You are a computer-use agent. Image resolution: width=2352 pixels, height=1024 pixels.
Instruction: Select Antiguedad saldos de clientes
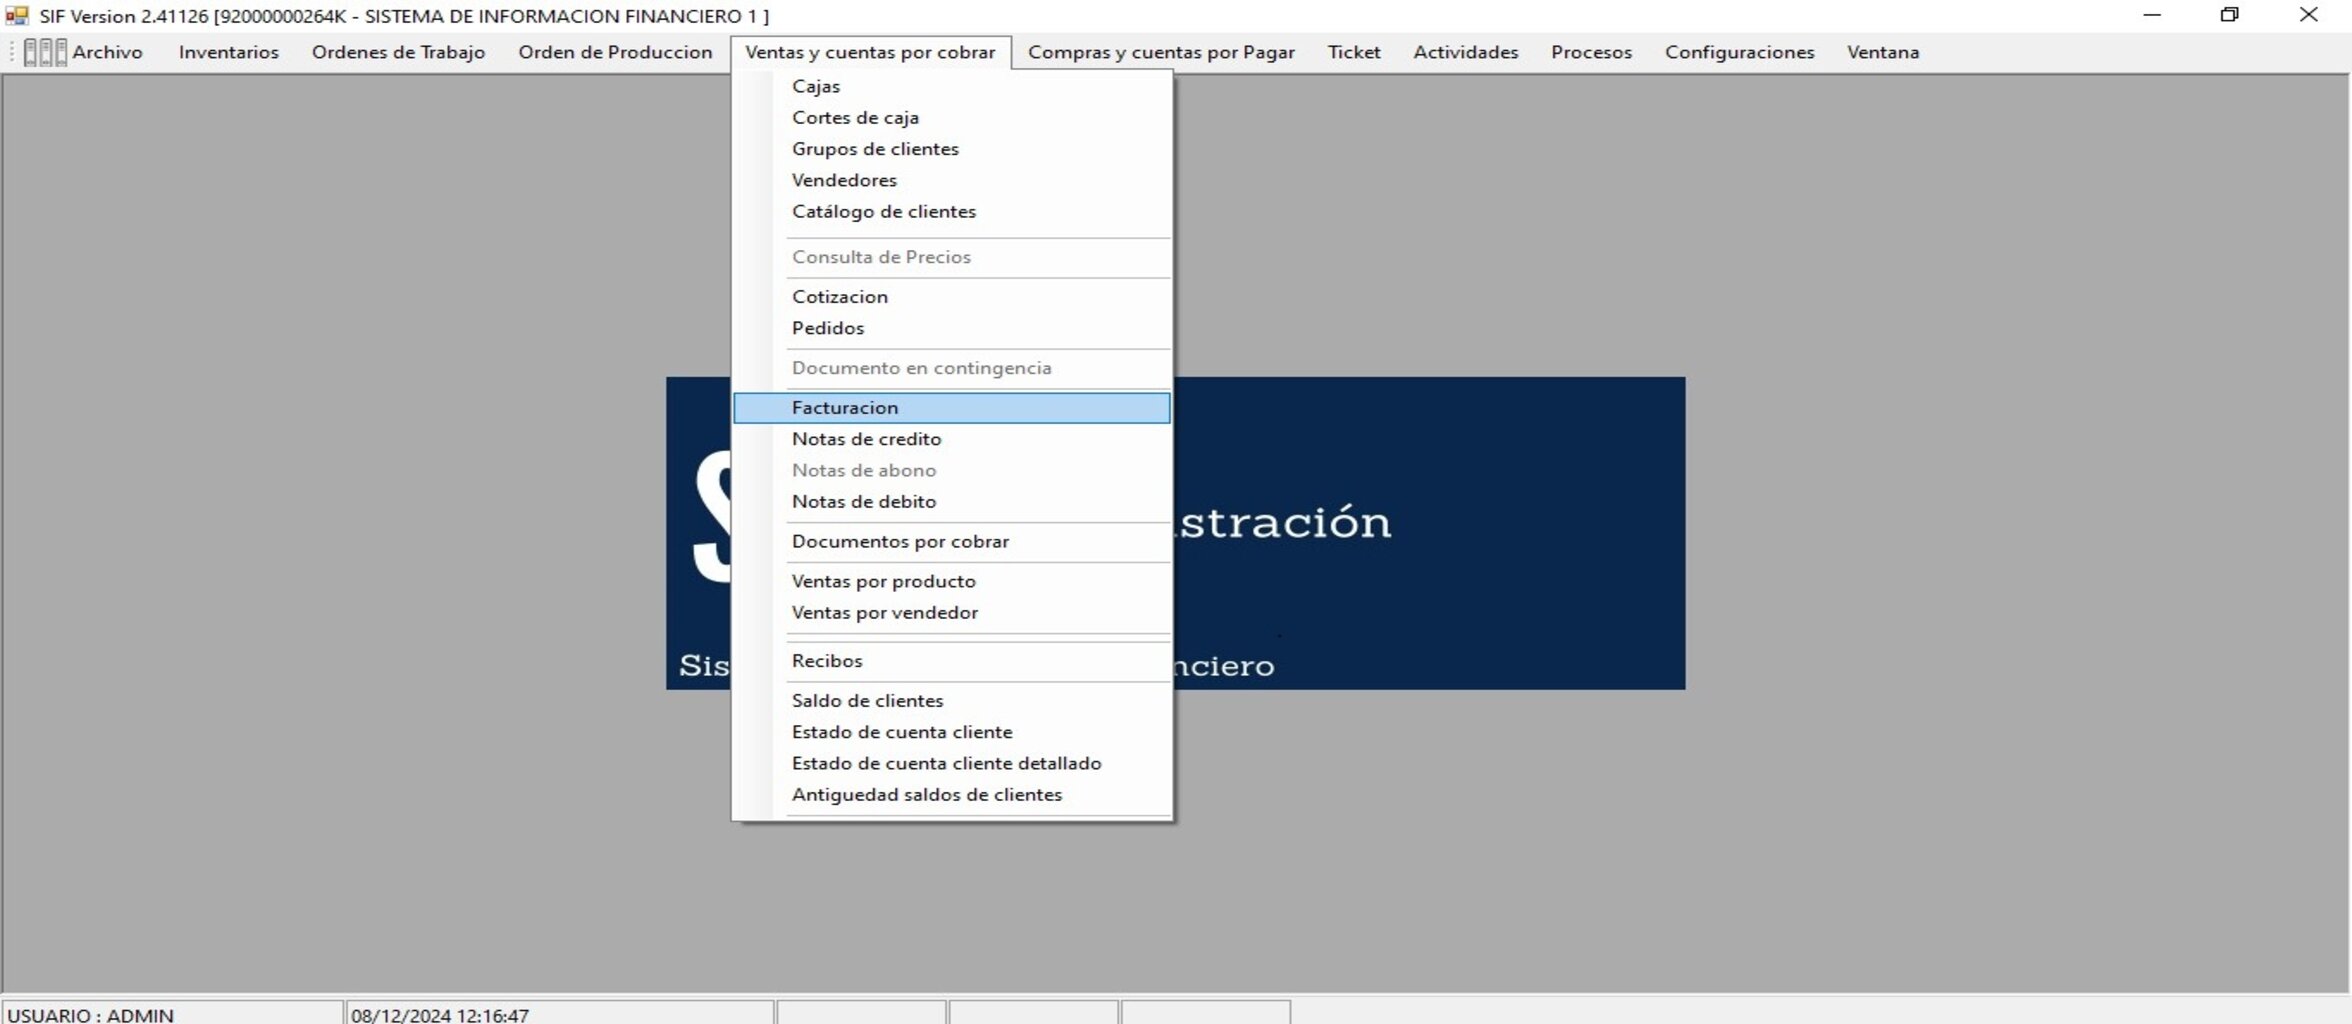952,795
